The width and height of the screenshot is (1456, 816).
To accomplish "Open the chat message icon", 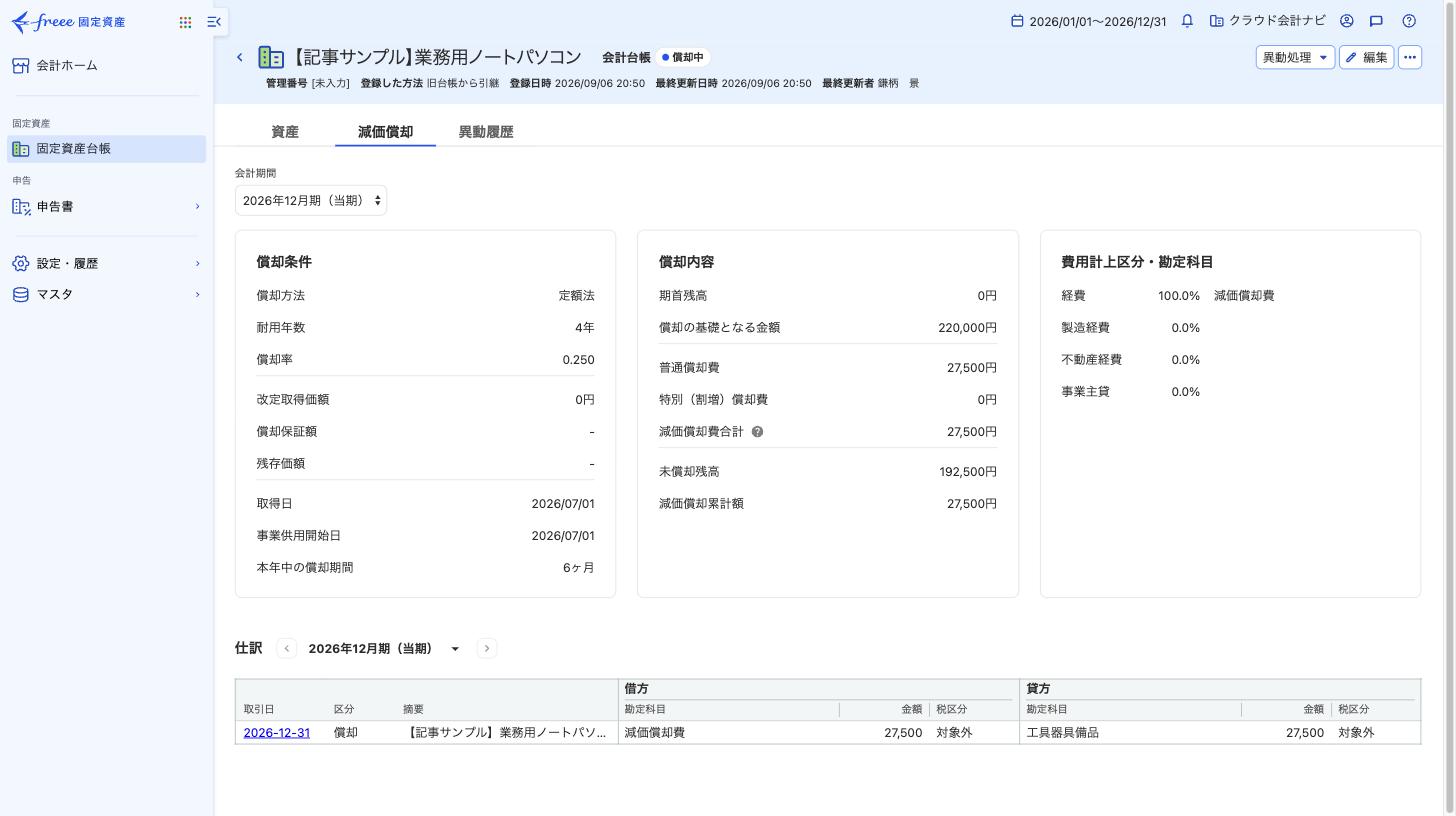I will [x=1376, y=21].
